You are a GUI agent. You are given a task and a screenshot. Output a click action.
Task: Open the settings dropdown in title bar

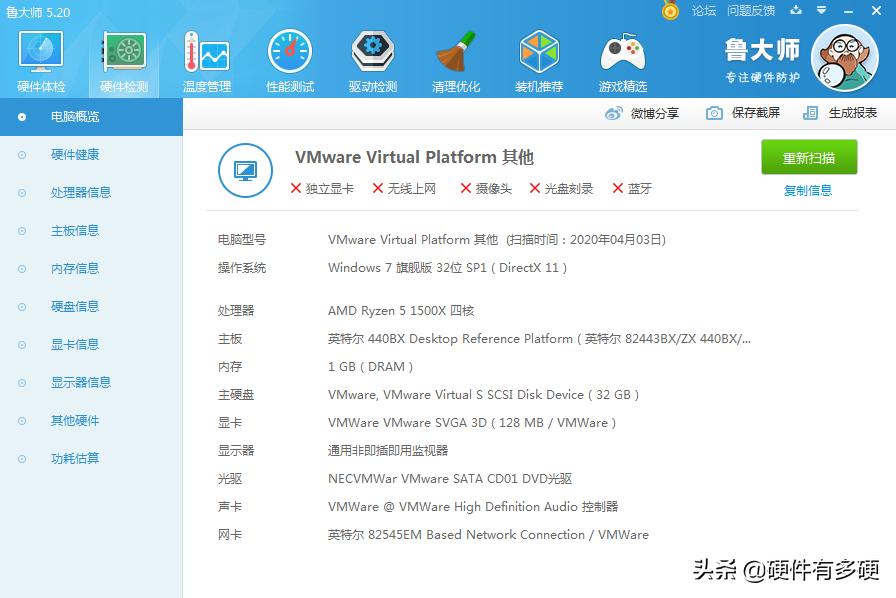(822, 12)
